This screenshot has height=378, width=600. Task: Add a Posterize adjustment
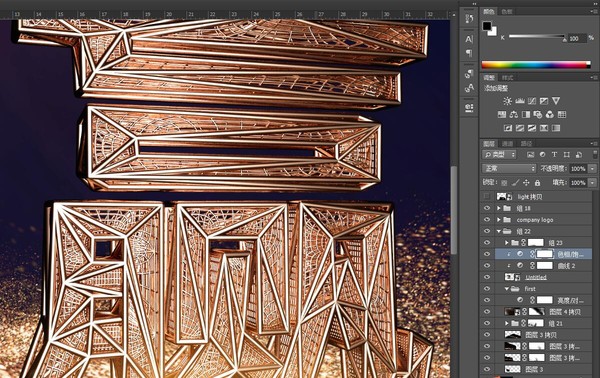coord(520,128)
